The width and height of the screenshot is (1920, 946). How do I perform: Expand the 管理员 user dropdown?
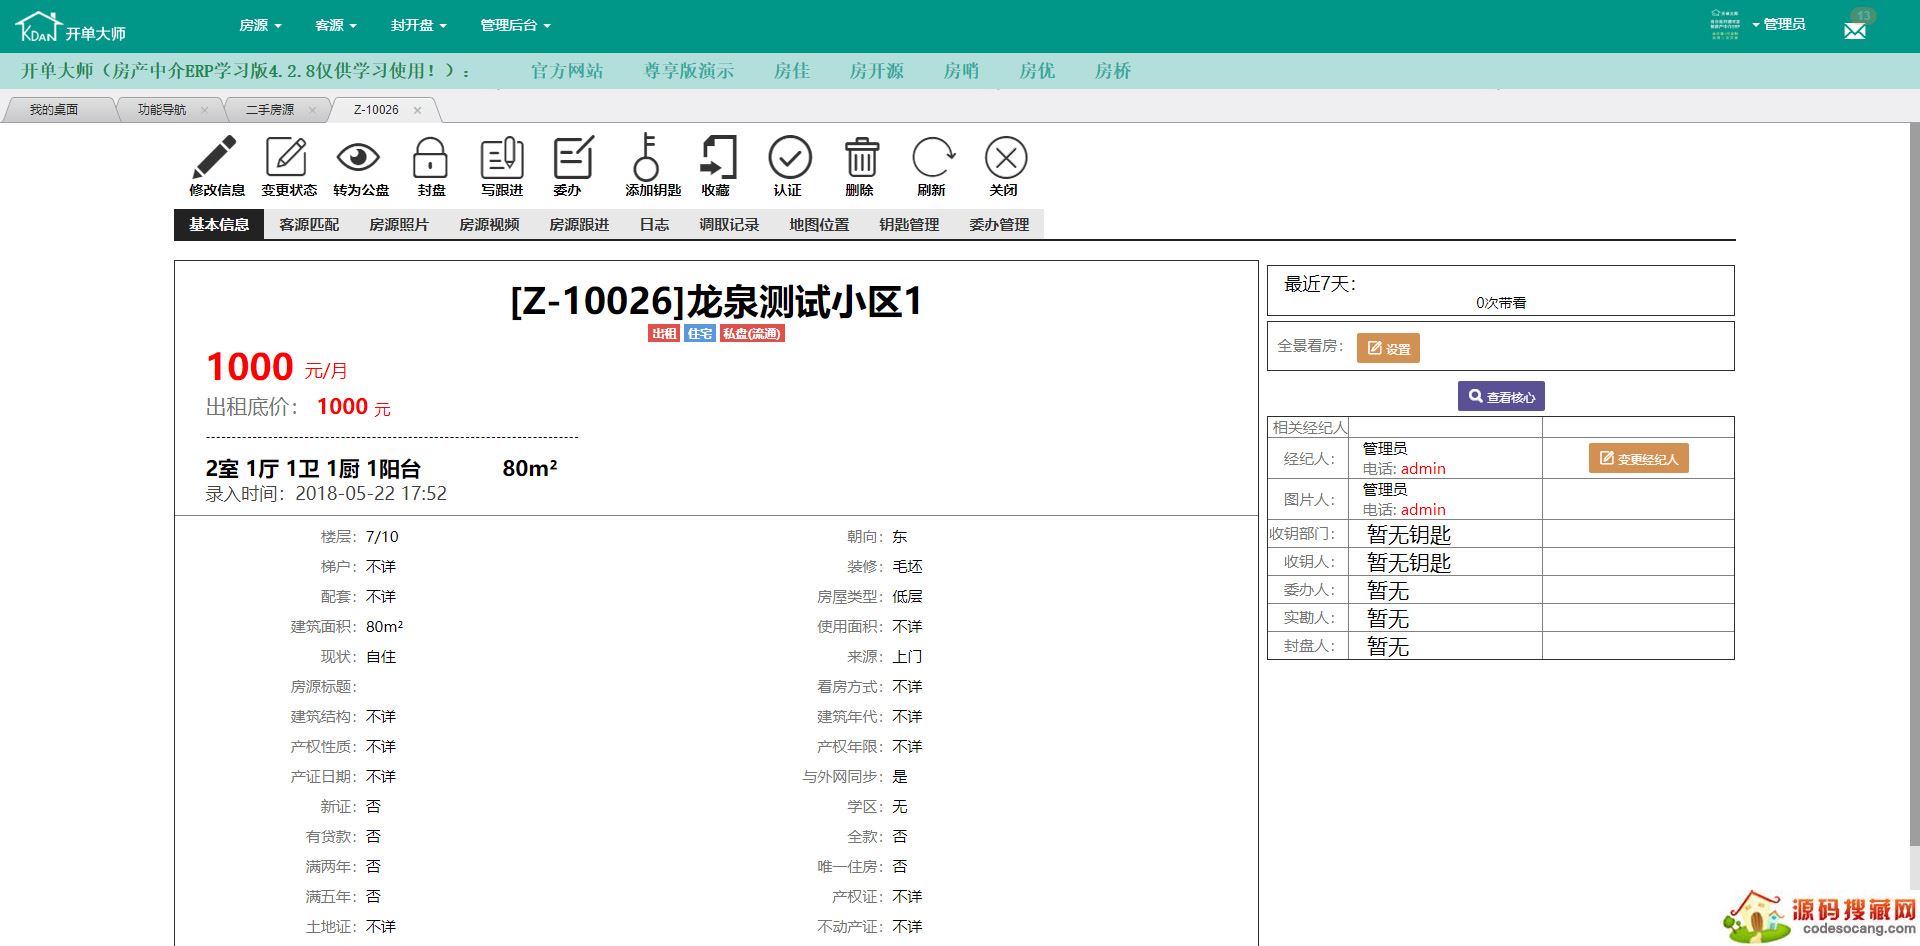pyautogui.click(x=1779, y=24)
